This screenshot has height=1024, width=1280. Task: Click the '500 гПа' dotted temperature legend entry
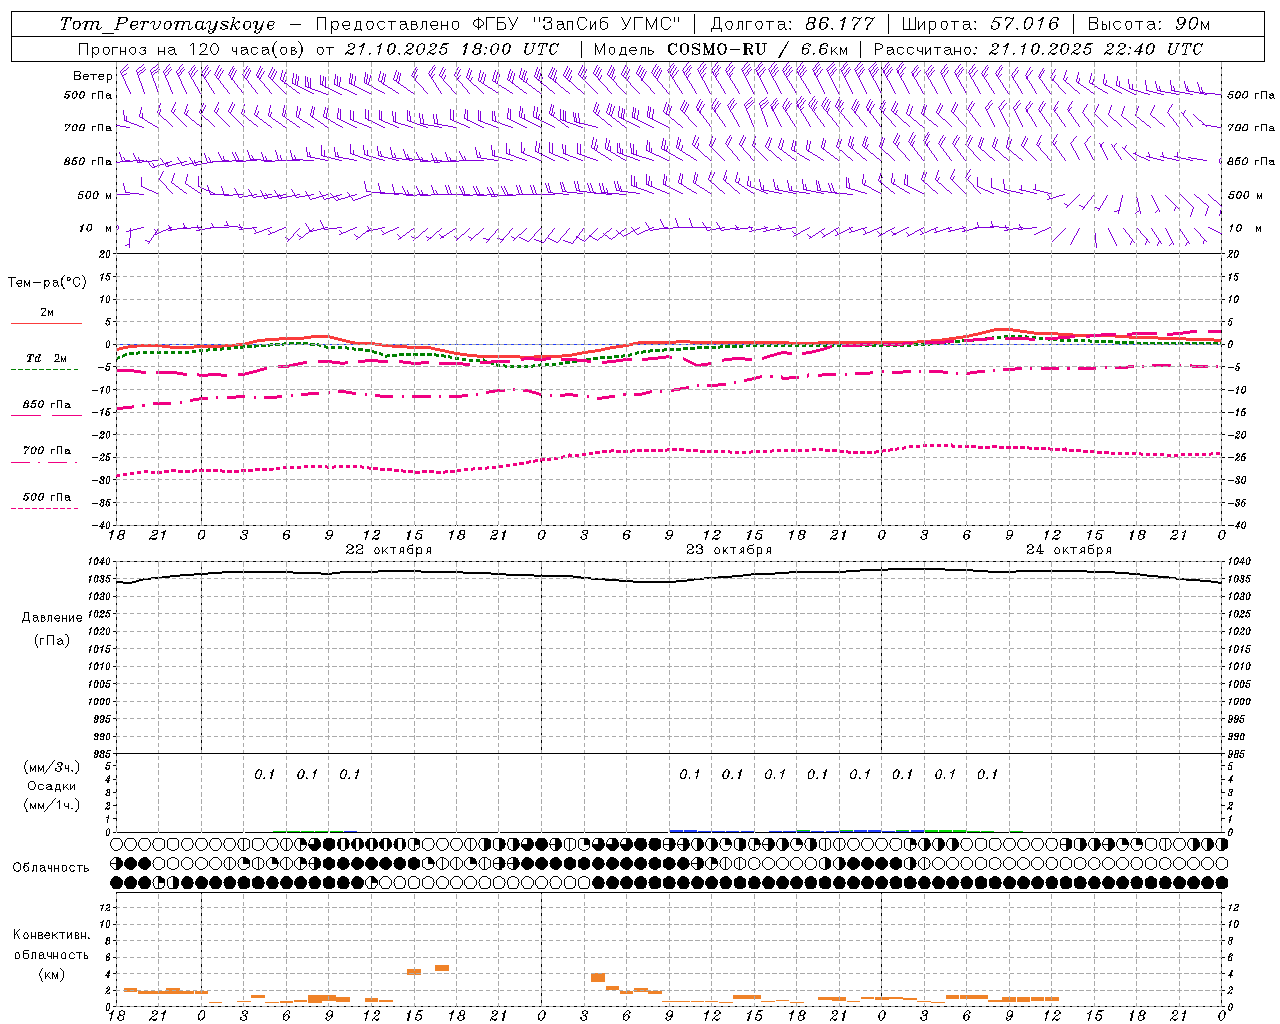click(x=47, y=497)
